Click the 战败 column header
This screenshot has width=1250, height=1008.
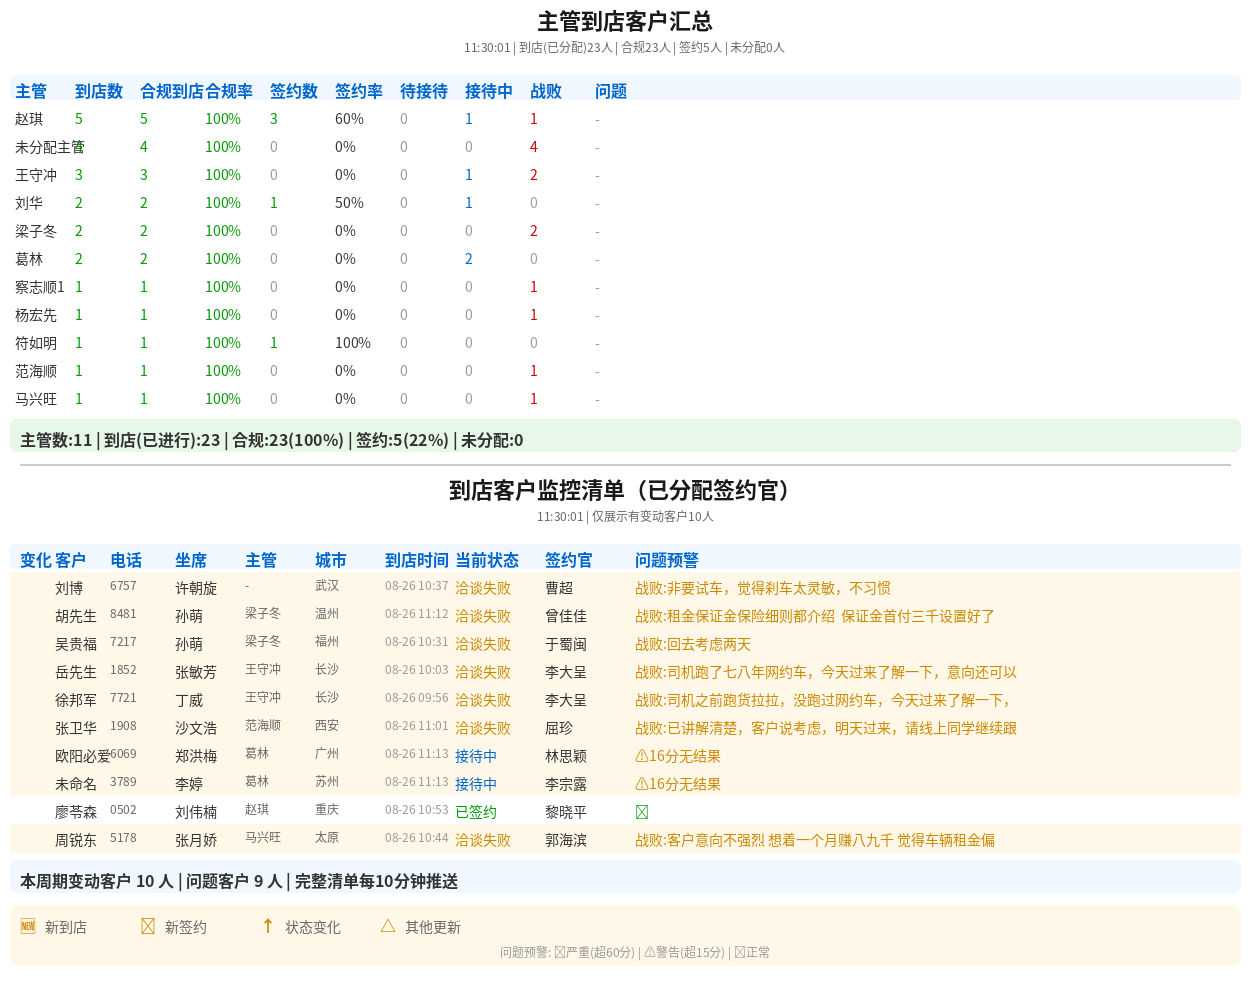coord(546,91)
